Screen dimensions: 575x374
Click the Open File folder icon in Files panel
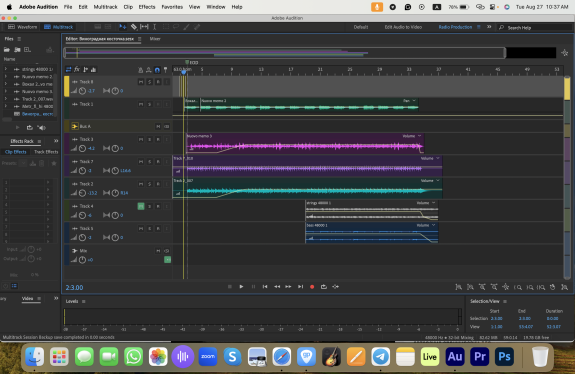(x=7, y=50)
